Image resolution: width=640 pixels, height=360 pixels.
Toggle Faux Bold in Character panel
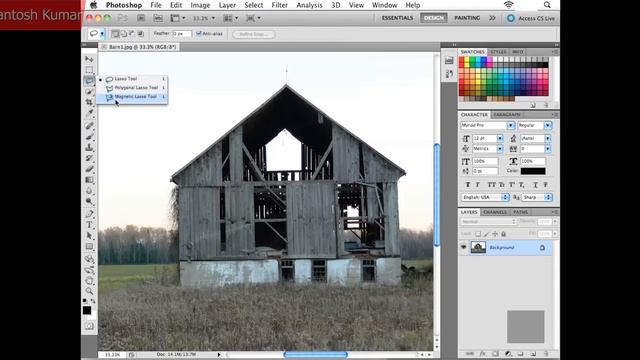468,185
